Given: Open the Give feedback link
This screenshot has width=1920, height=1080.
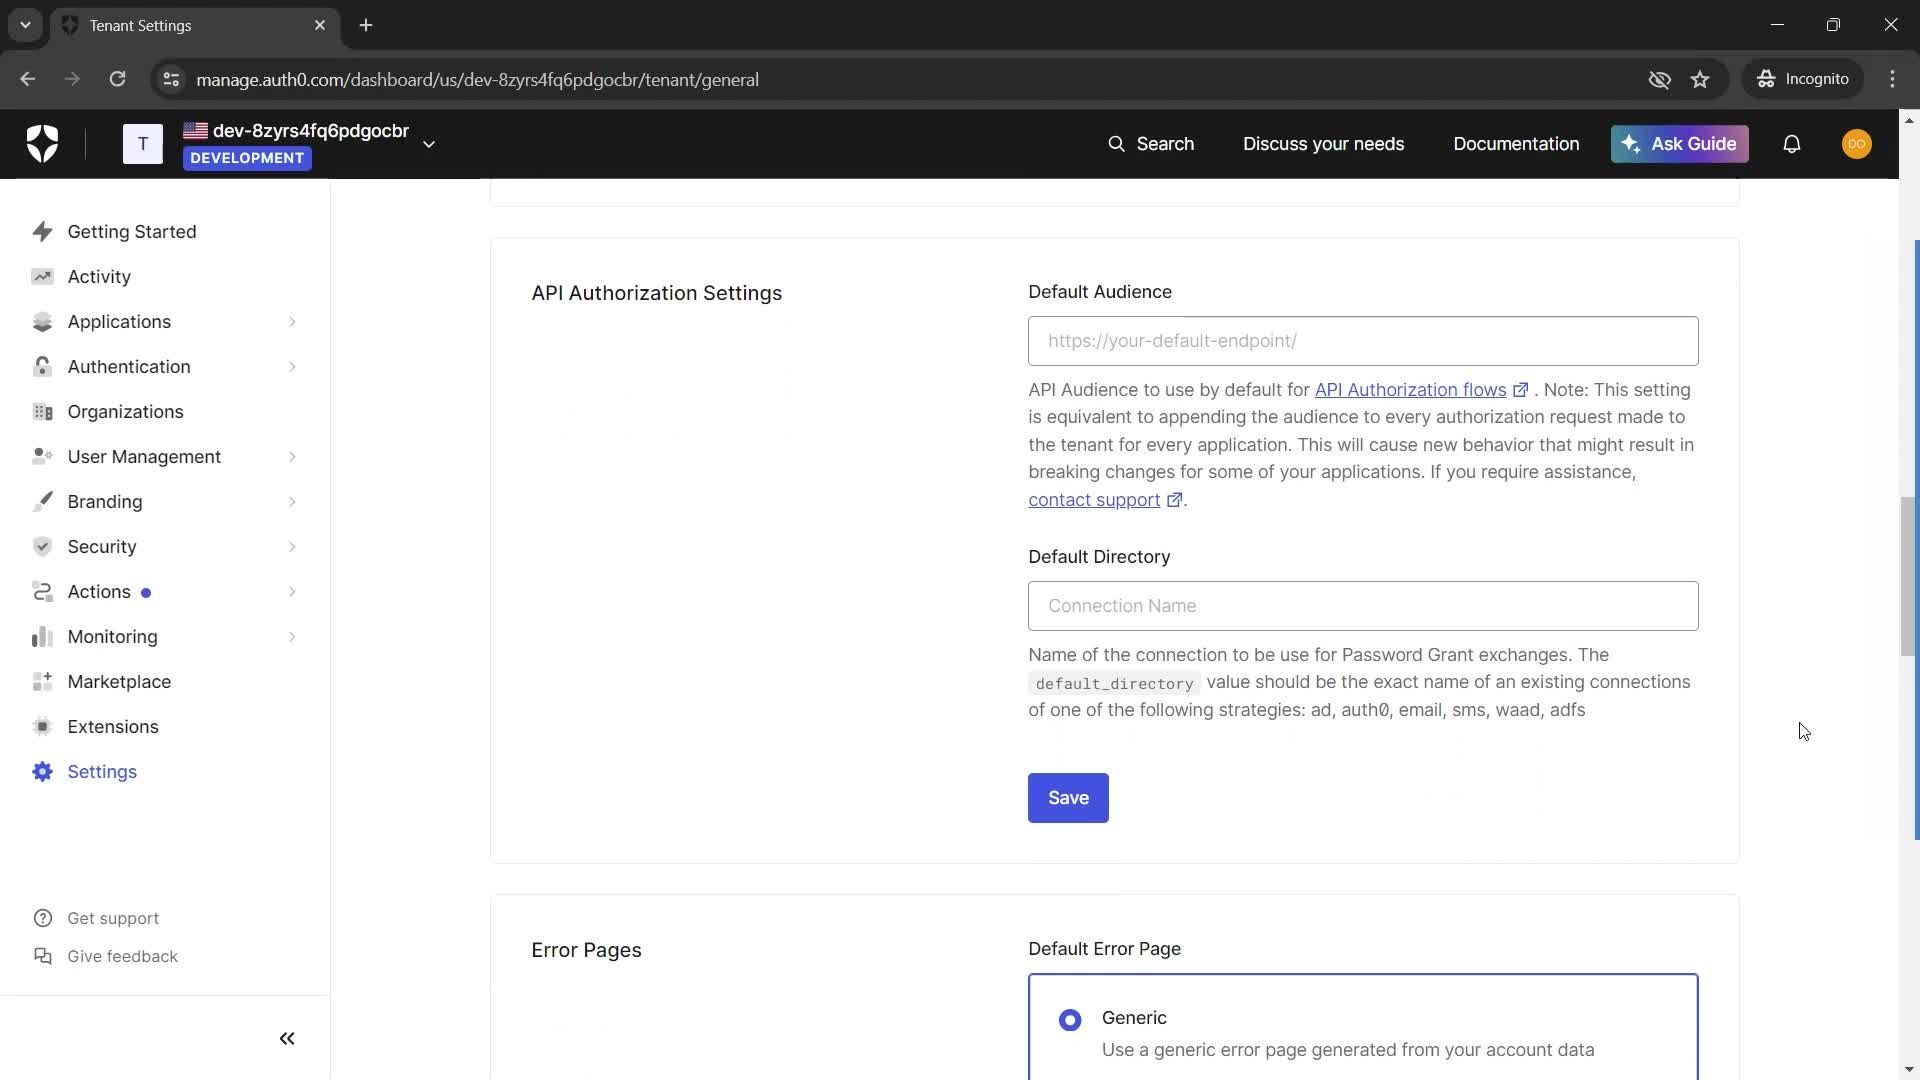Looking at the screenshot, I should click(122, 956).
